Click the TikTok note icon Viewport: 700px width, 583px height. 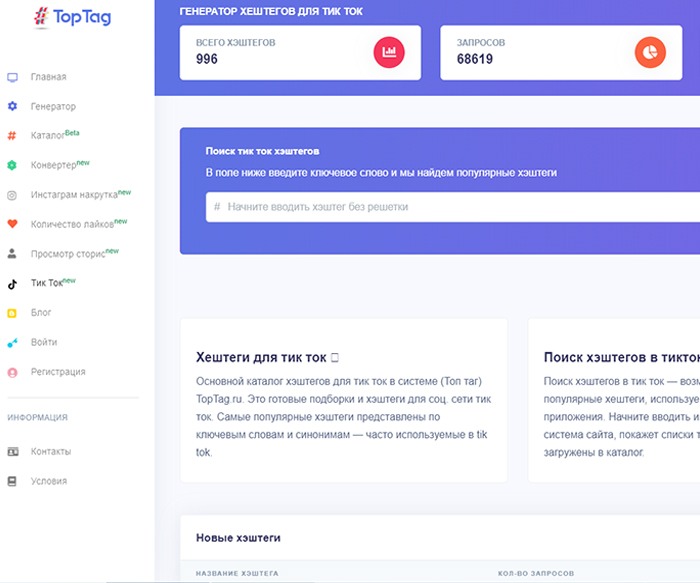[x=12, y=284]
